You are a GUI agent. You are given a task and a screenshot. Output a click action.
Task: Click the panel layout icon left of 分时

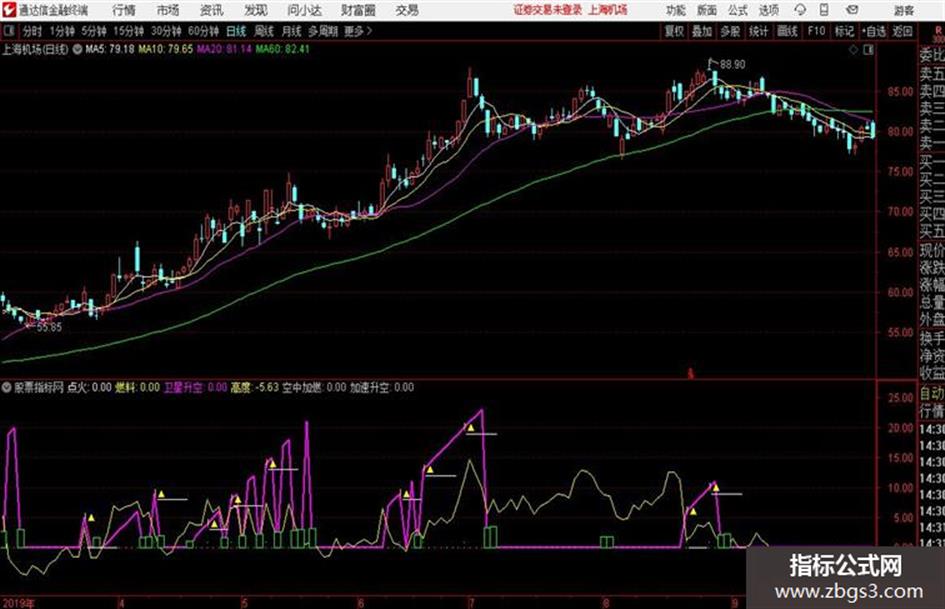click(x=8, y=31)
